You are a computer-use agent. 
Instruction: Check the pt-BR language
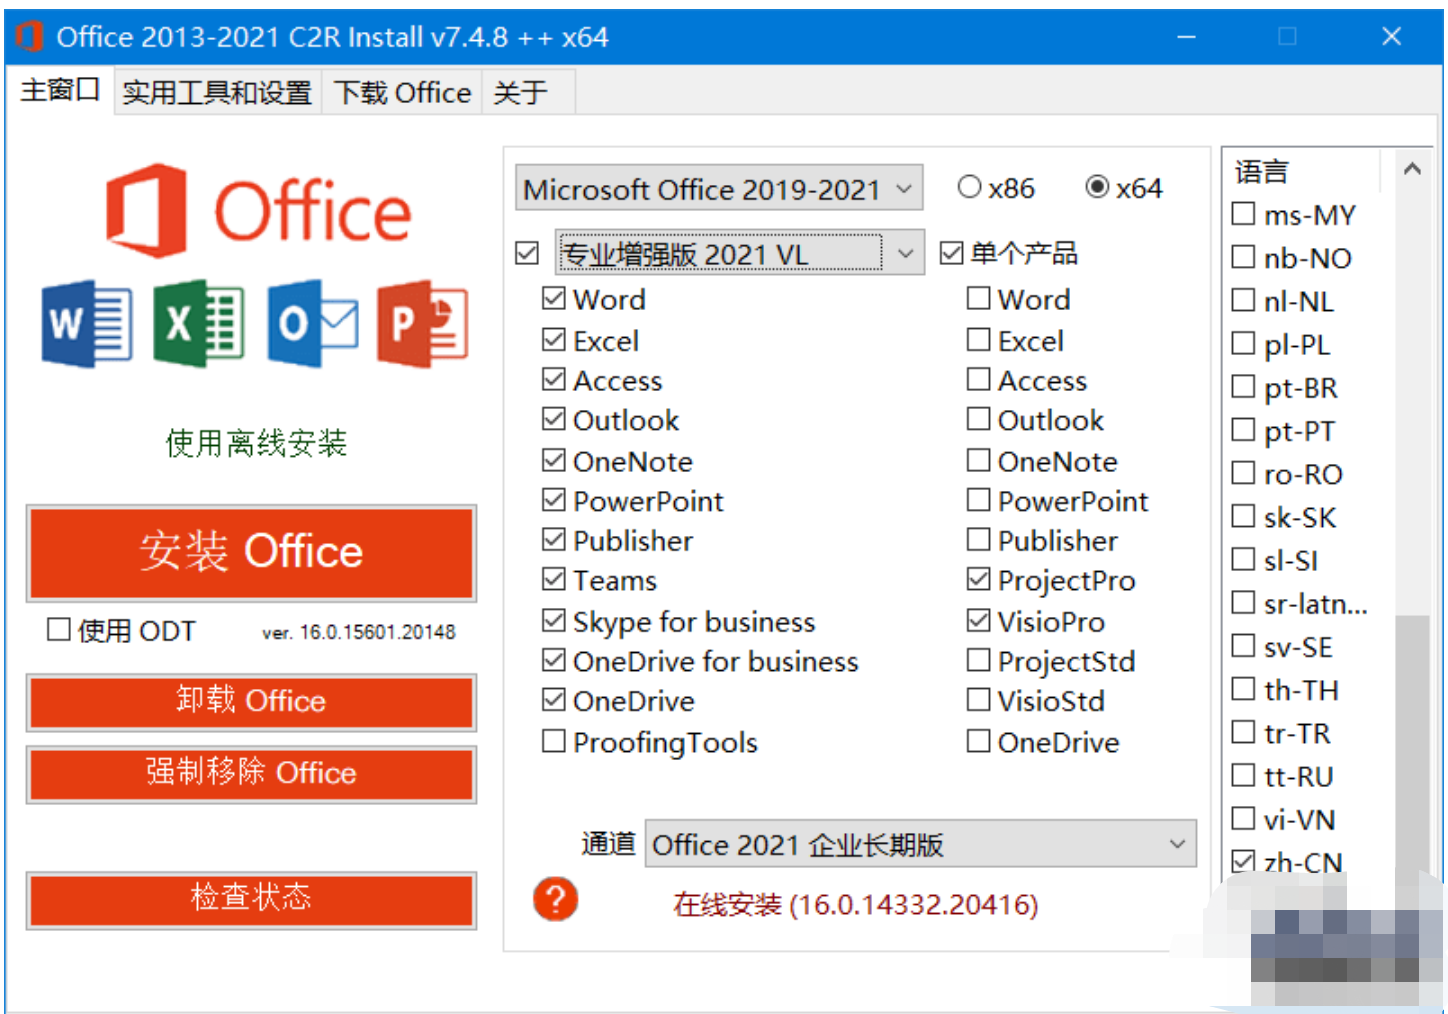[1243, 387]
